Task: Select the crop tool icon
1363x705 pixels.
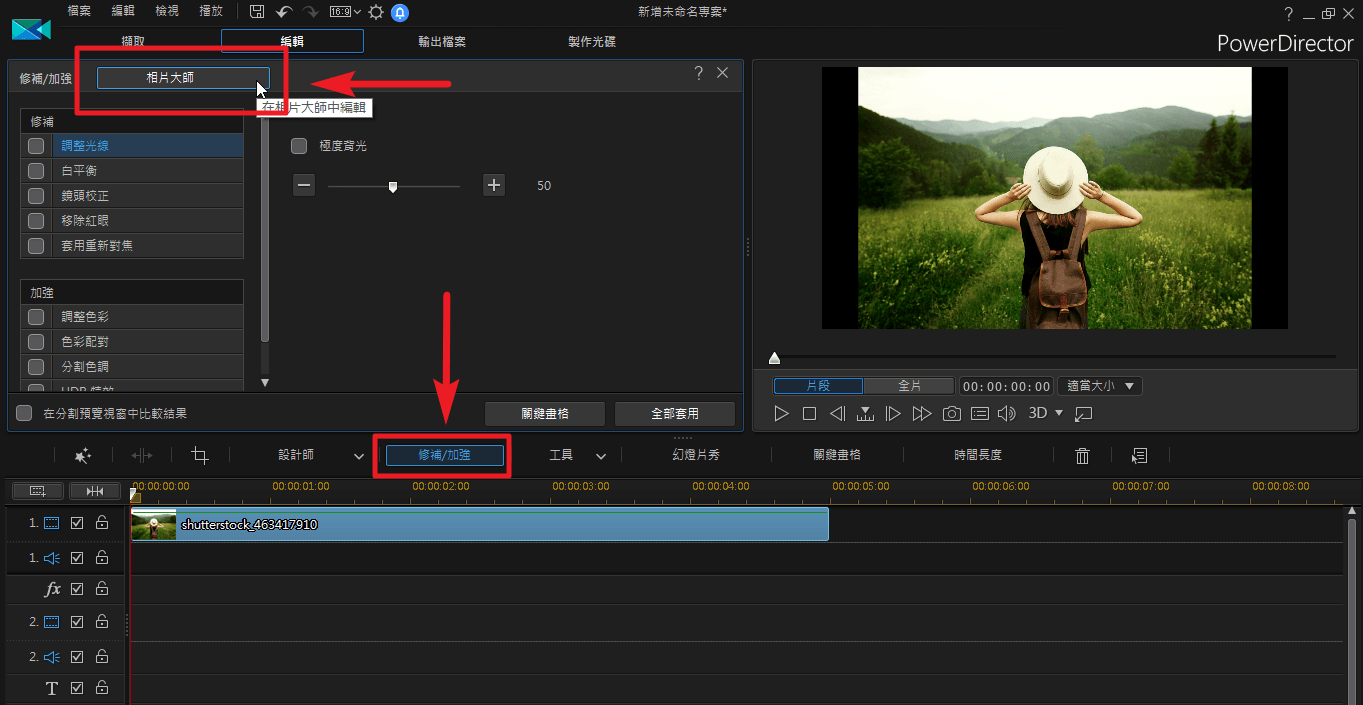Action: click(x=200, y=455)
